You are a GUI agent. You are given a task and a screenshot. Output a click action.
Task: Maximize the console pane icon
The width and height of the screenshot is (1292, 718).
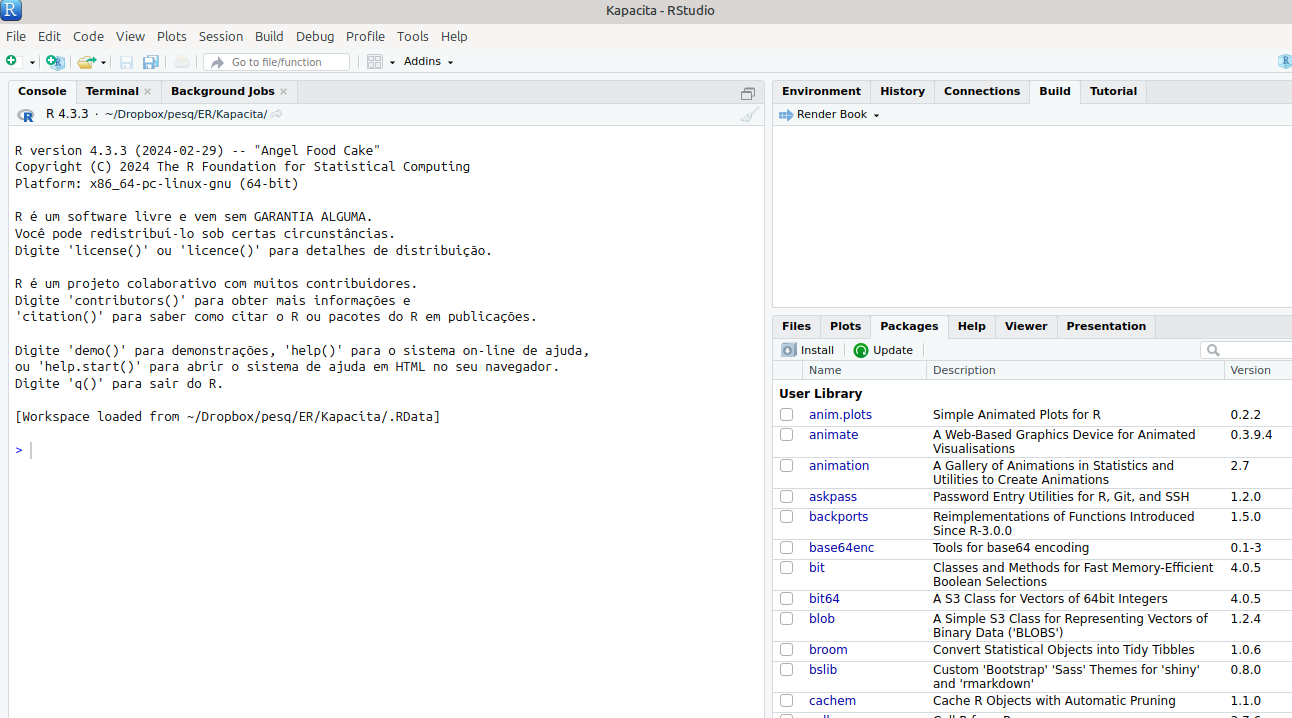pyautogui.click(x=748, y=93)
